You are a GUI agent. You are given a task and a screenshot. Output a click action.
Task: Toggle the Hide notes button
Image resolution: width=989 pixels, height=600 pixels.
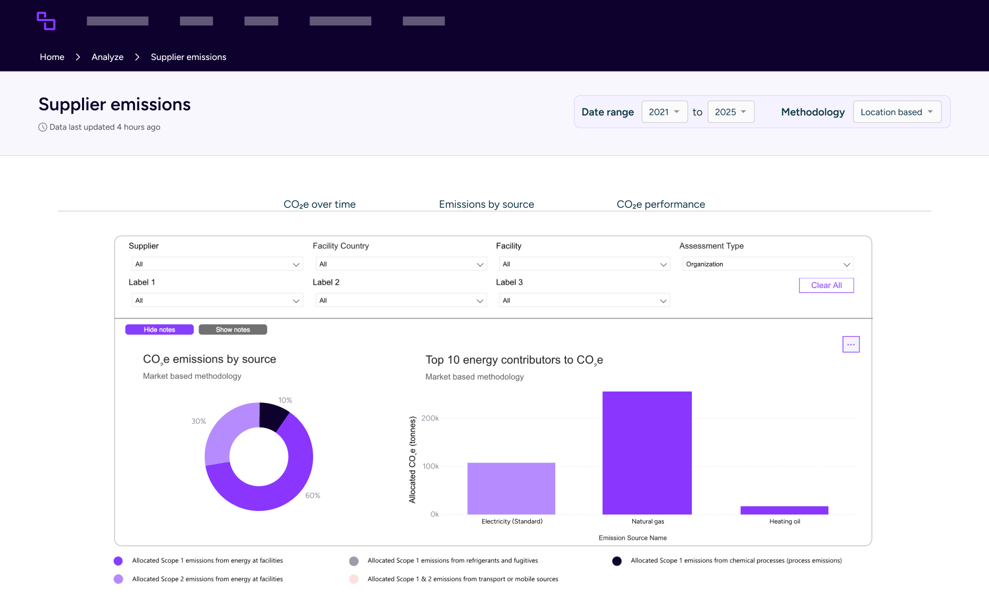159,329
